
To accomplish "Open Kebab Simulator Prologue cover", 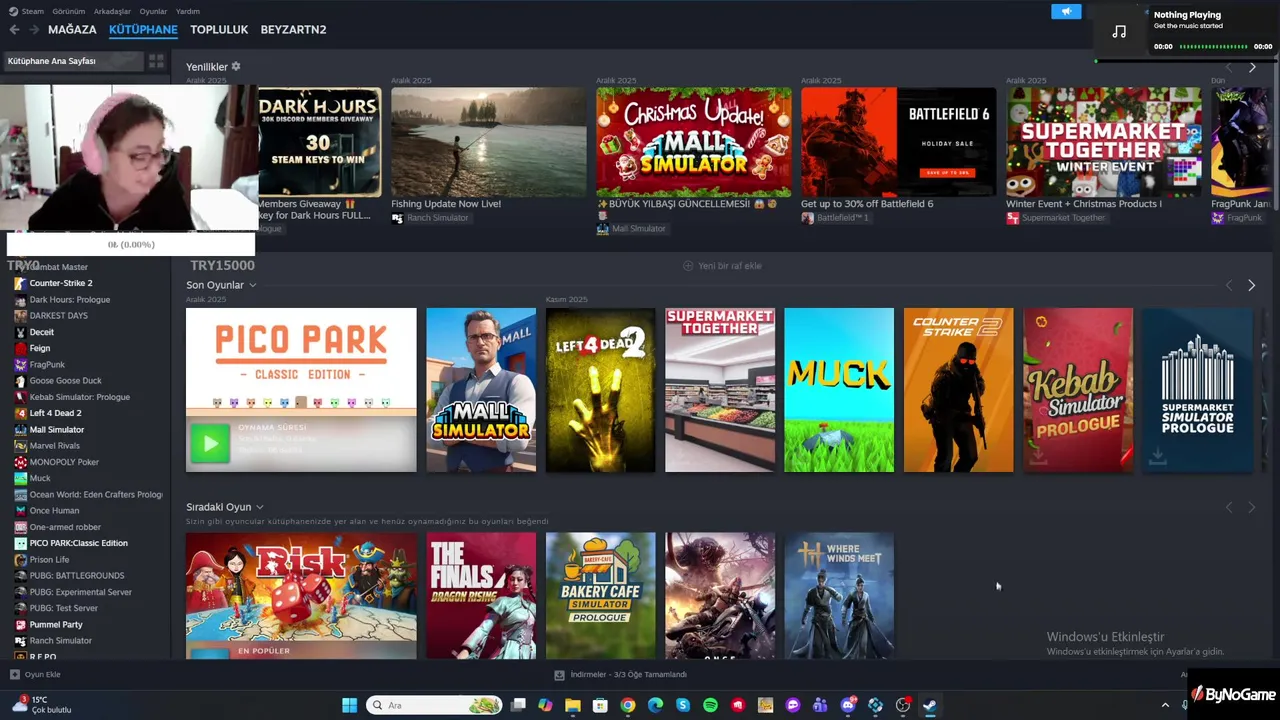I will coord(1078,390).
